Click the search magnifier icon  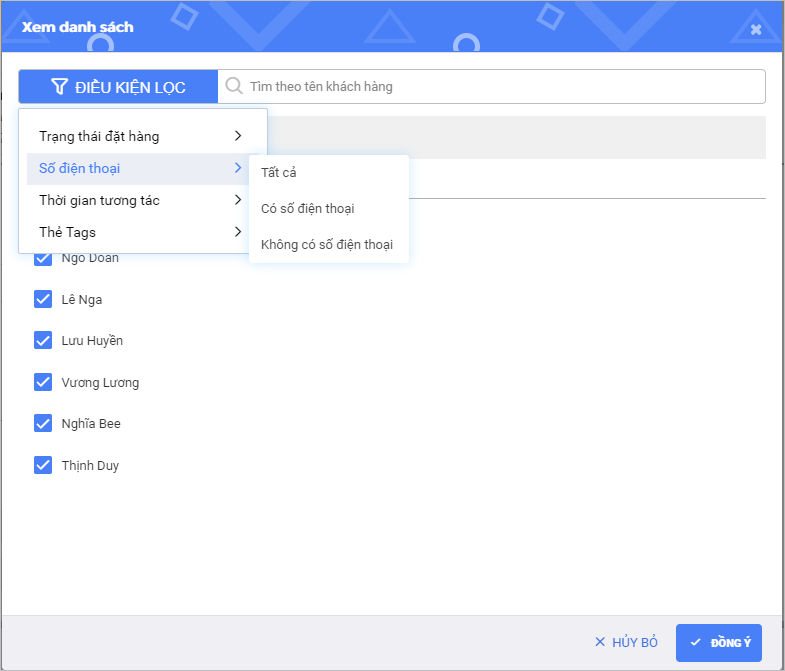tap(234, 86)
